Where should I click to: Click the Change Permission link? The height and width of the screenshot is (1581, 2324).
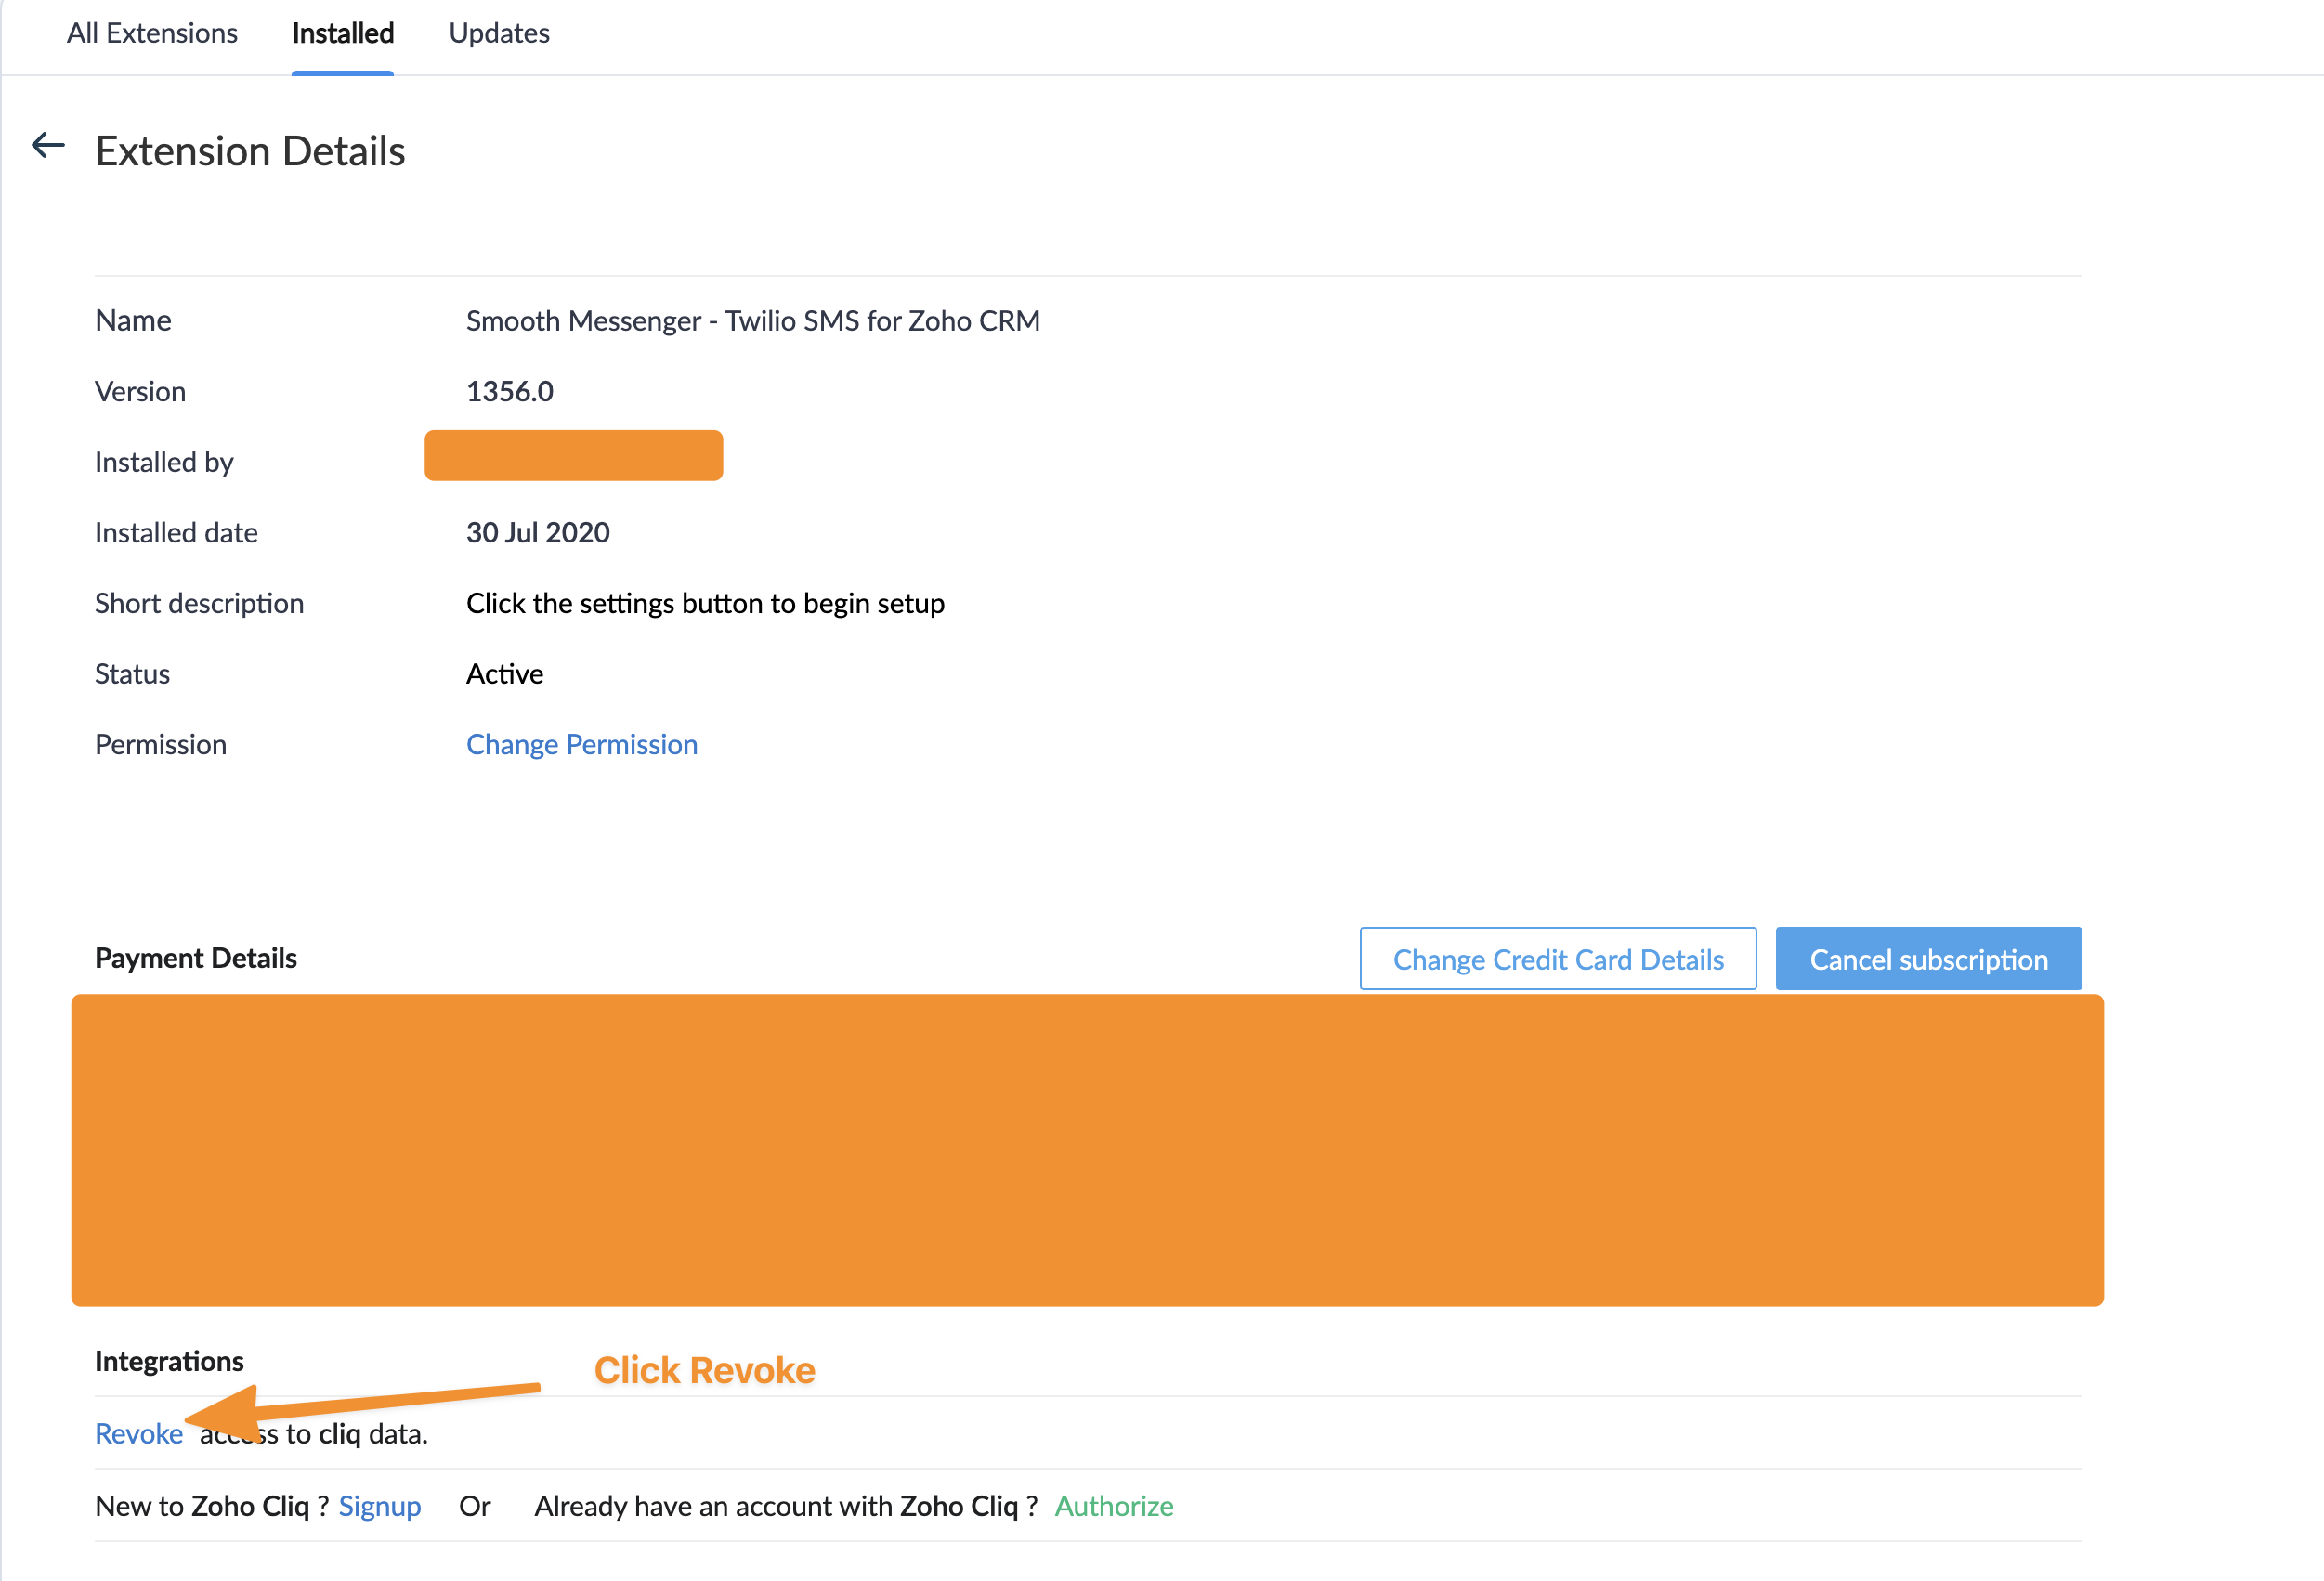pos(581,744)
